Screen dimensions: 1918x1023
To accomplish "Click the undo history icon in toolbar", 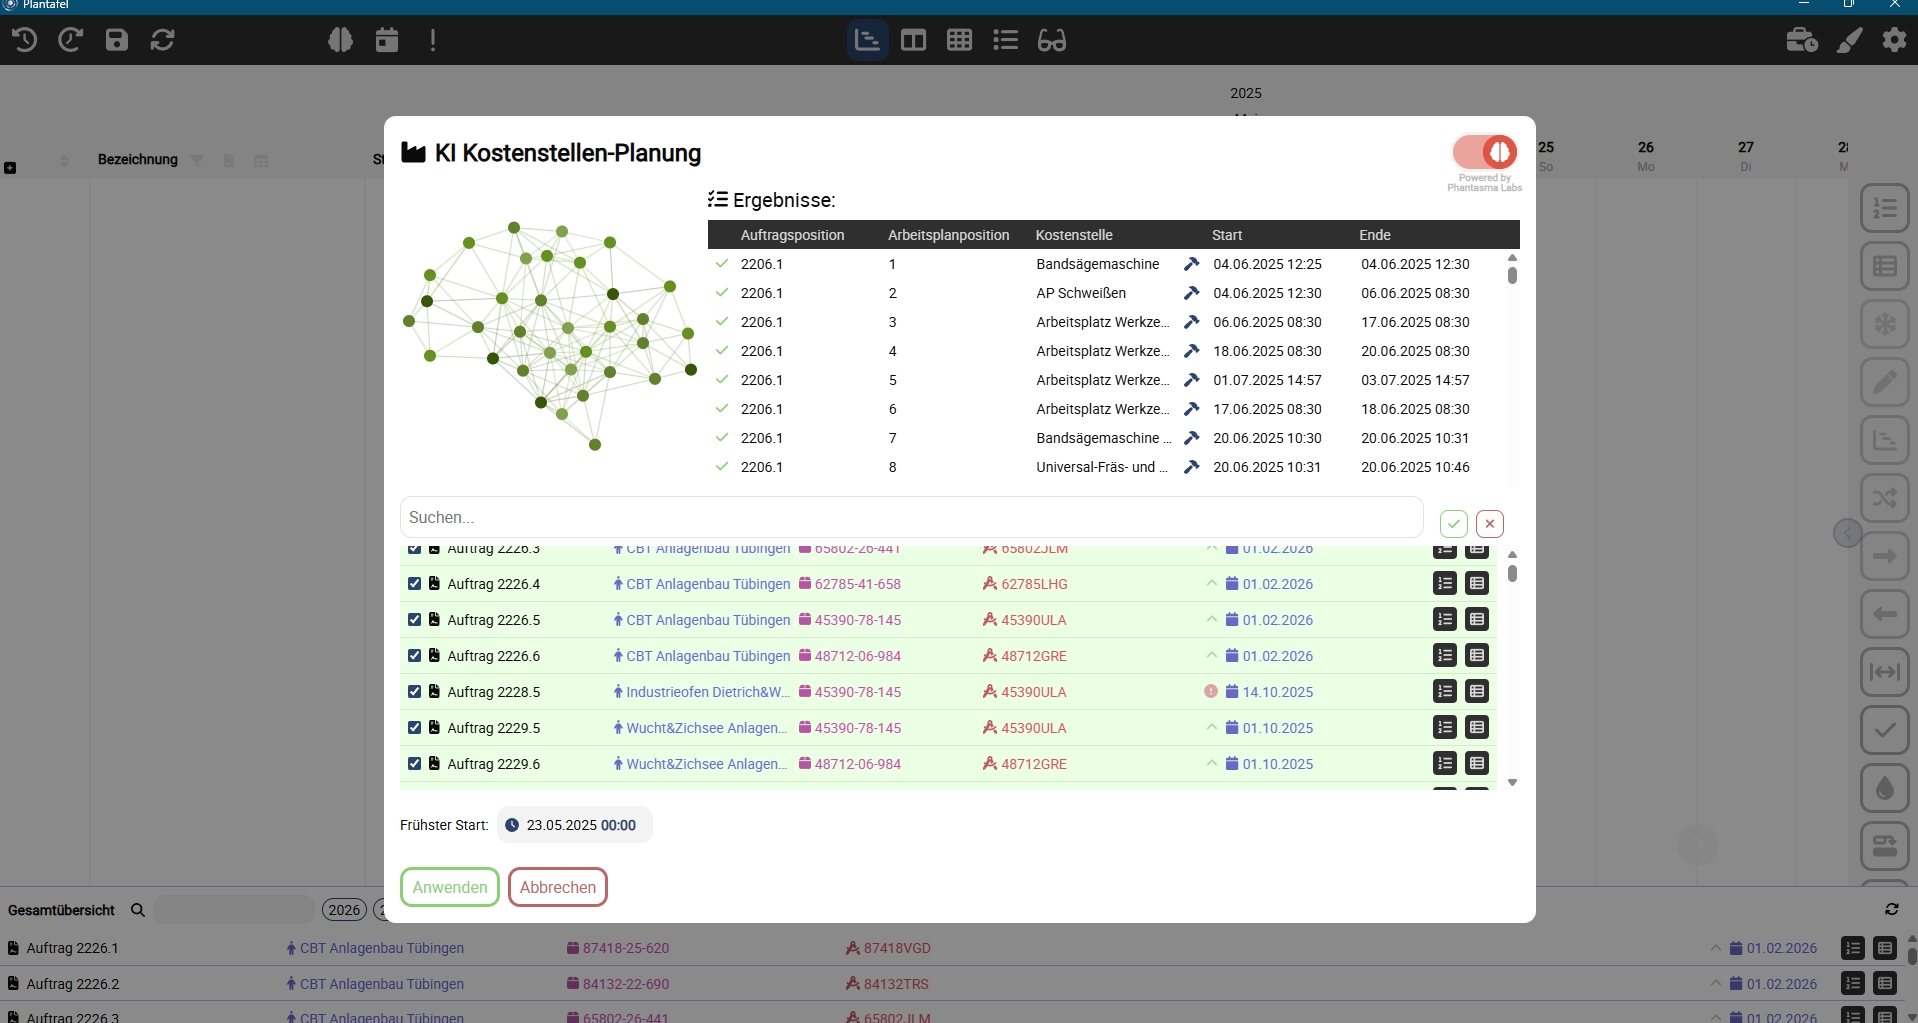I will [24, 40].
